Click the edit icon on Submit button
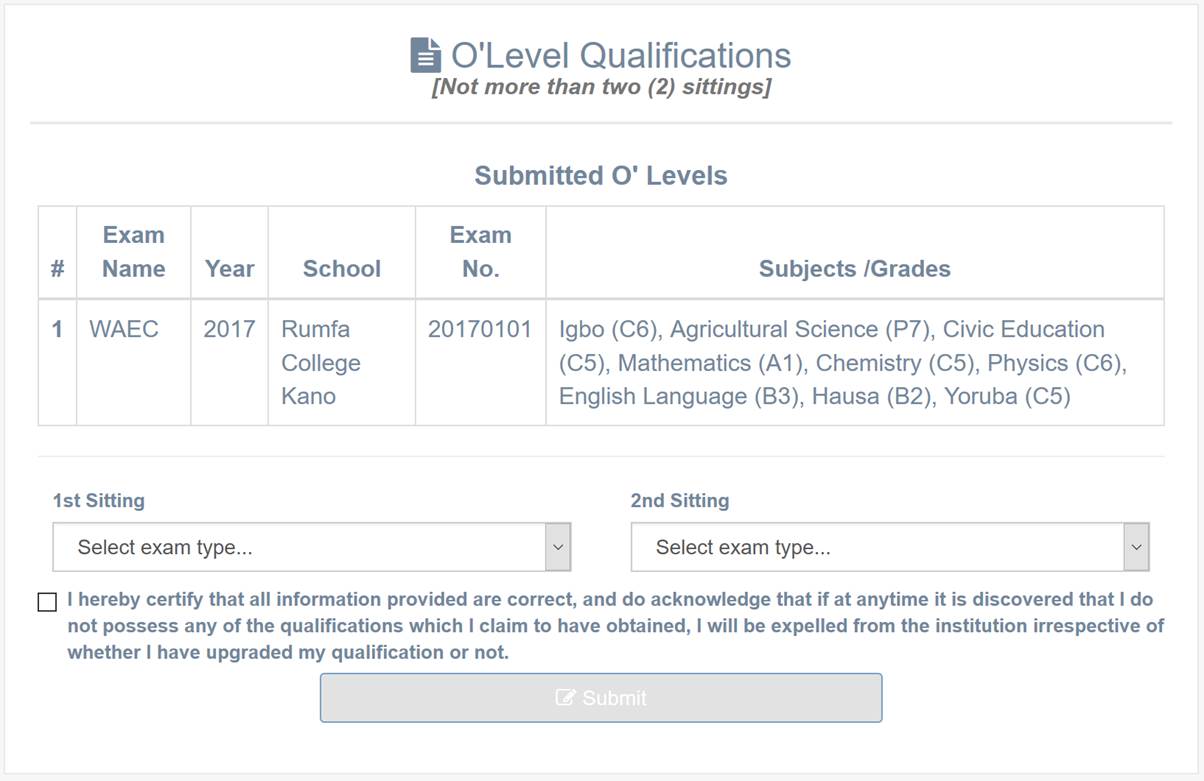The image size is (1204, 781). point(565,698)
